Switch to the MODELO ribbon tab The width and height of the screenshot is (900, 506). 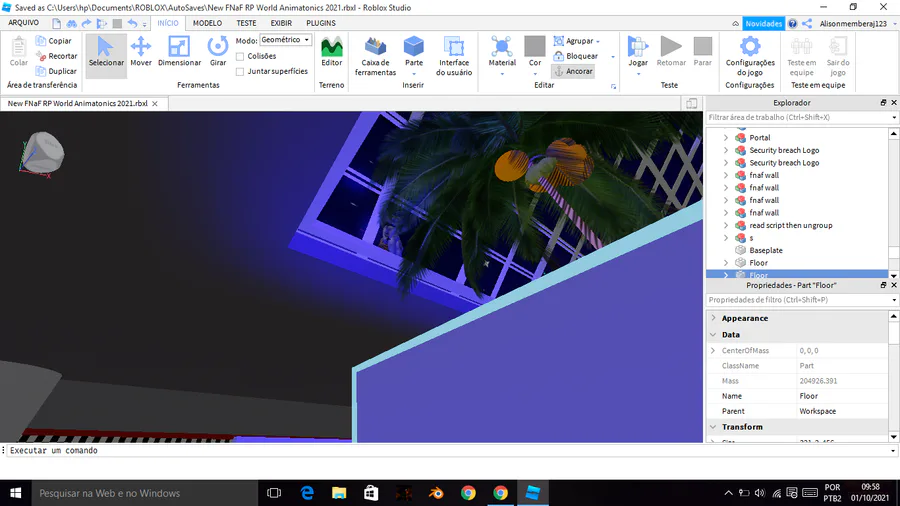[207, 23]
